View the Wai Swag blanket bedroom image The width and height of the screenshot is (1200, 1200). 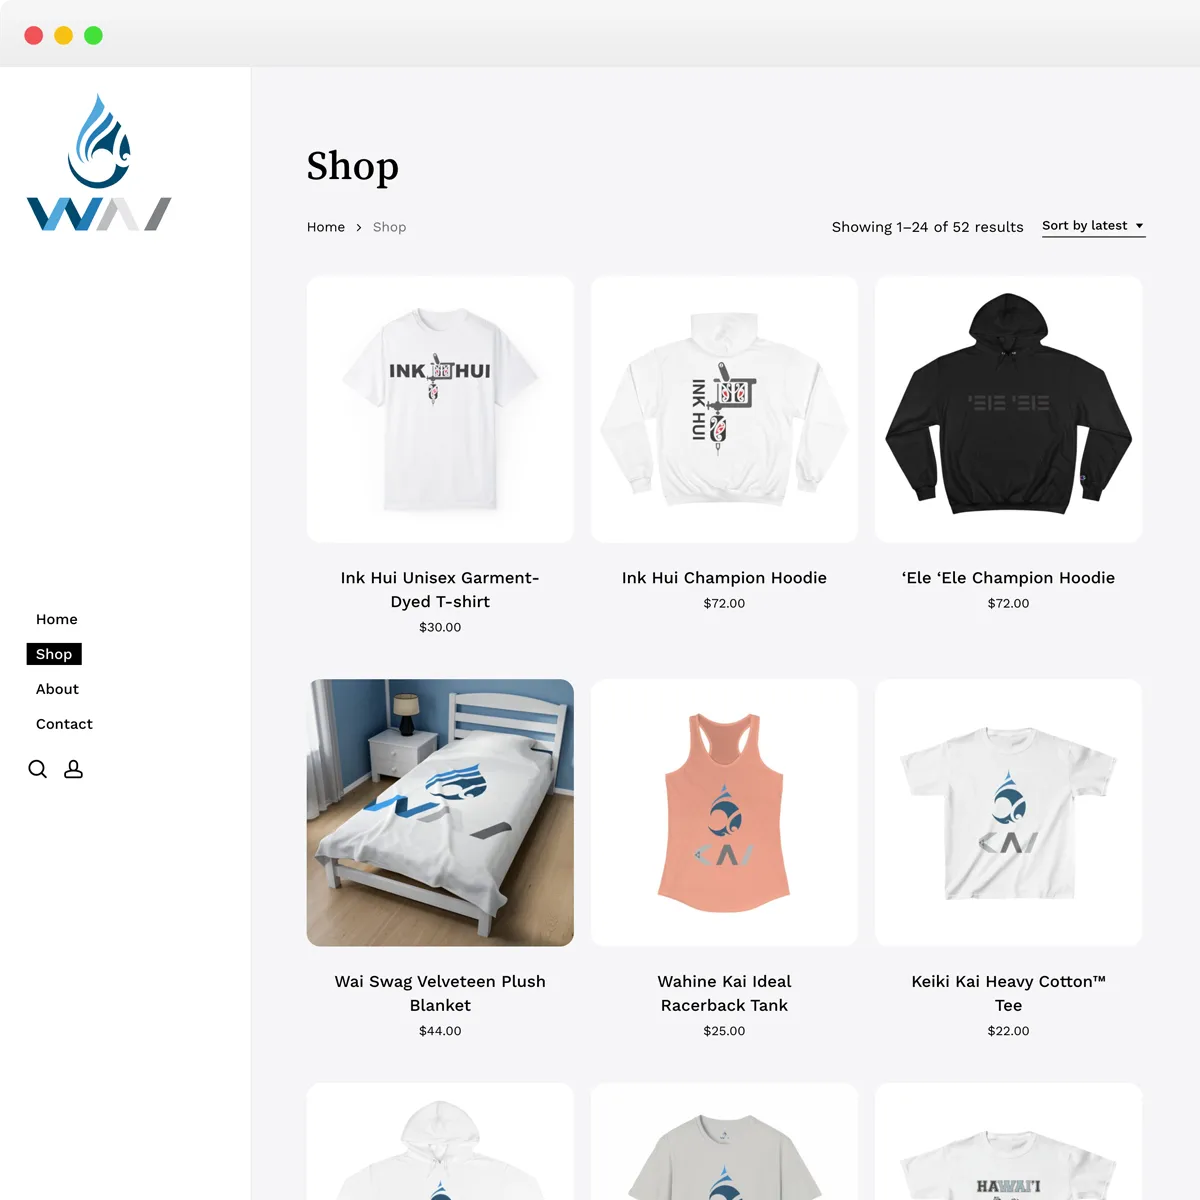point(440,813)
